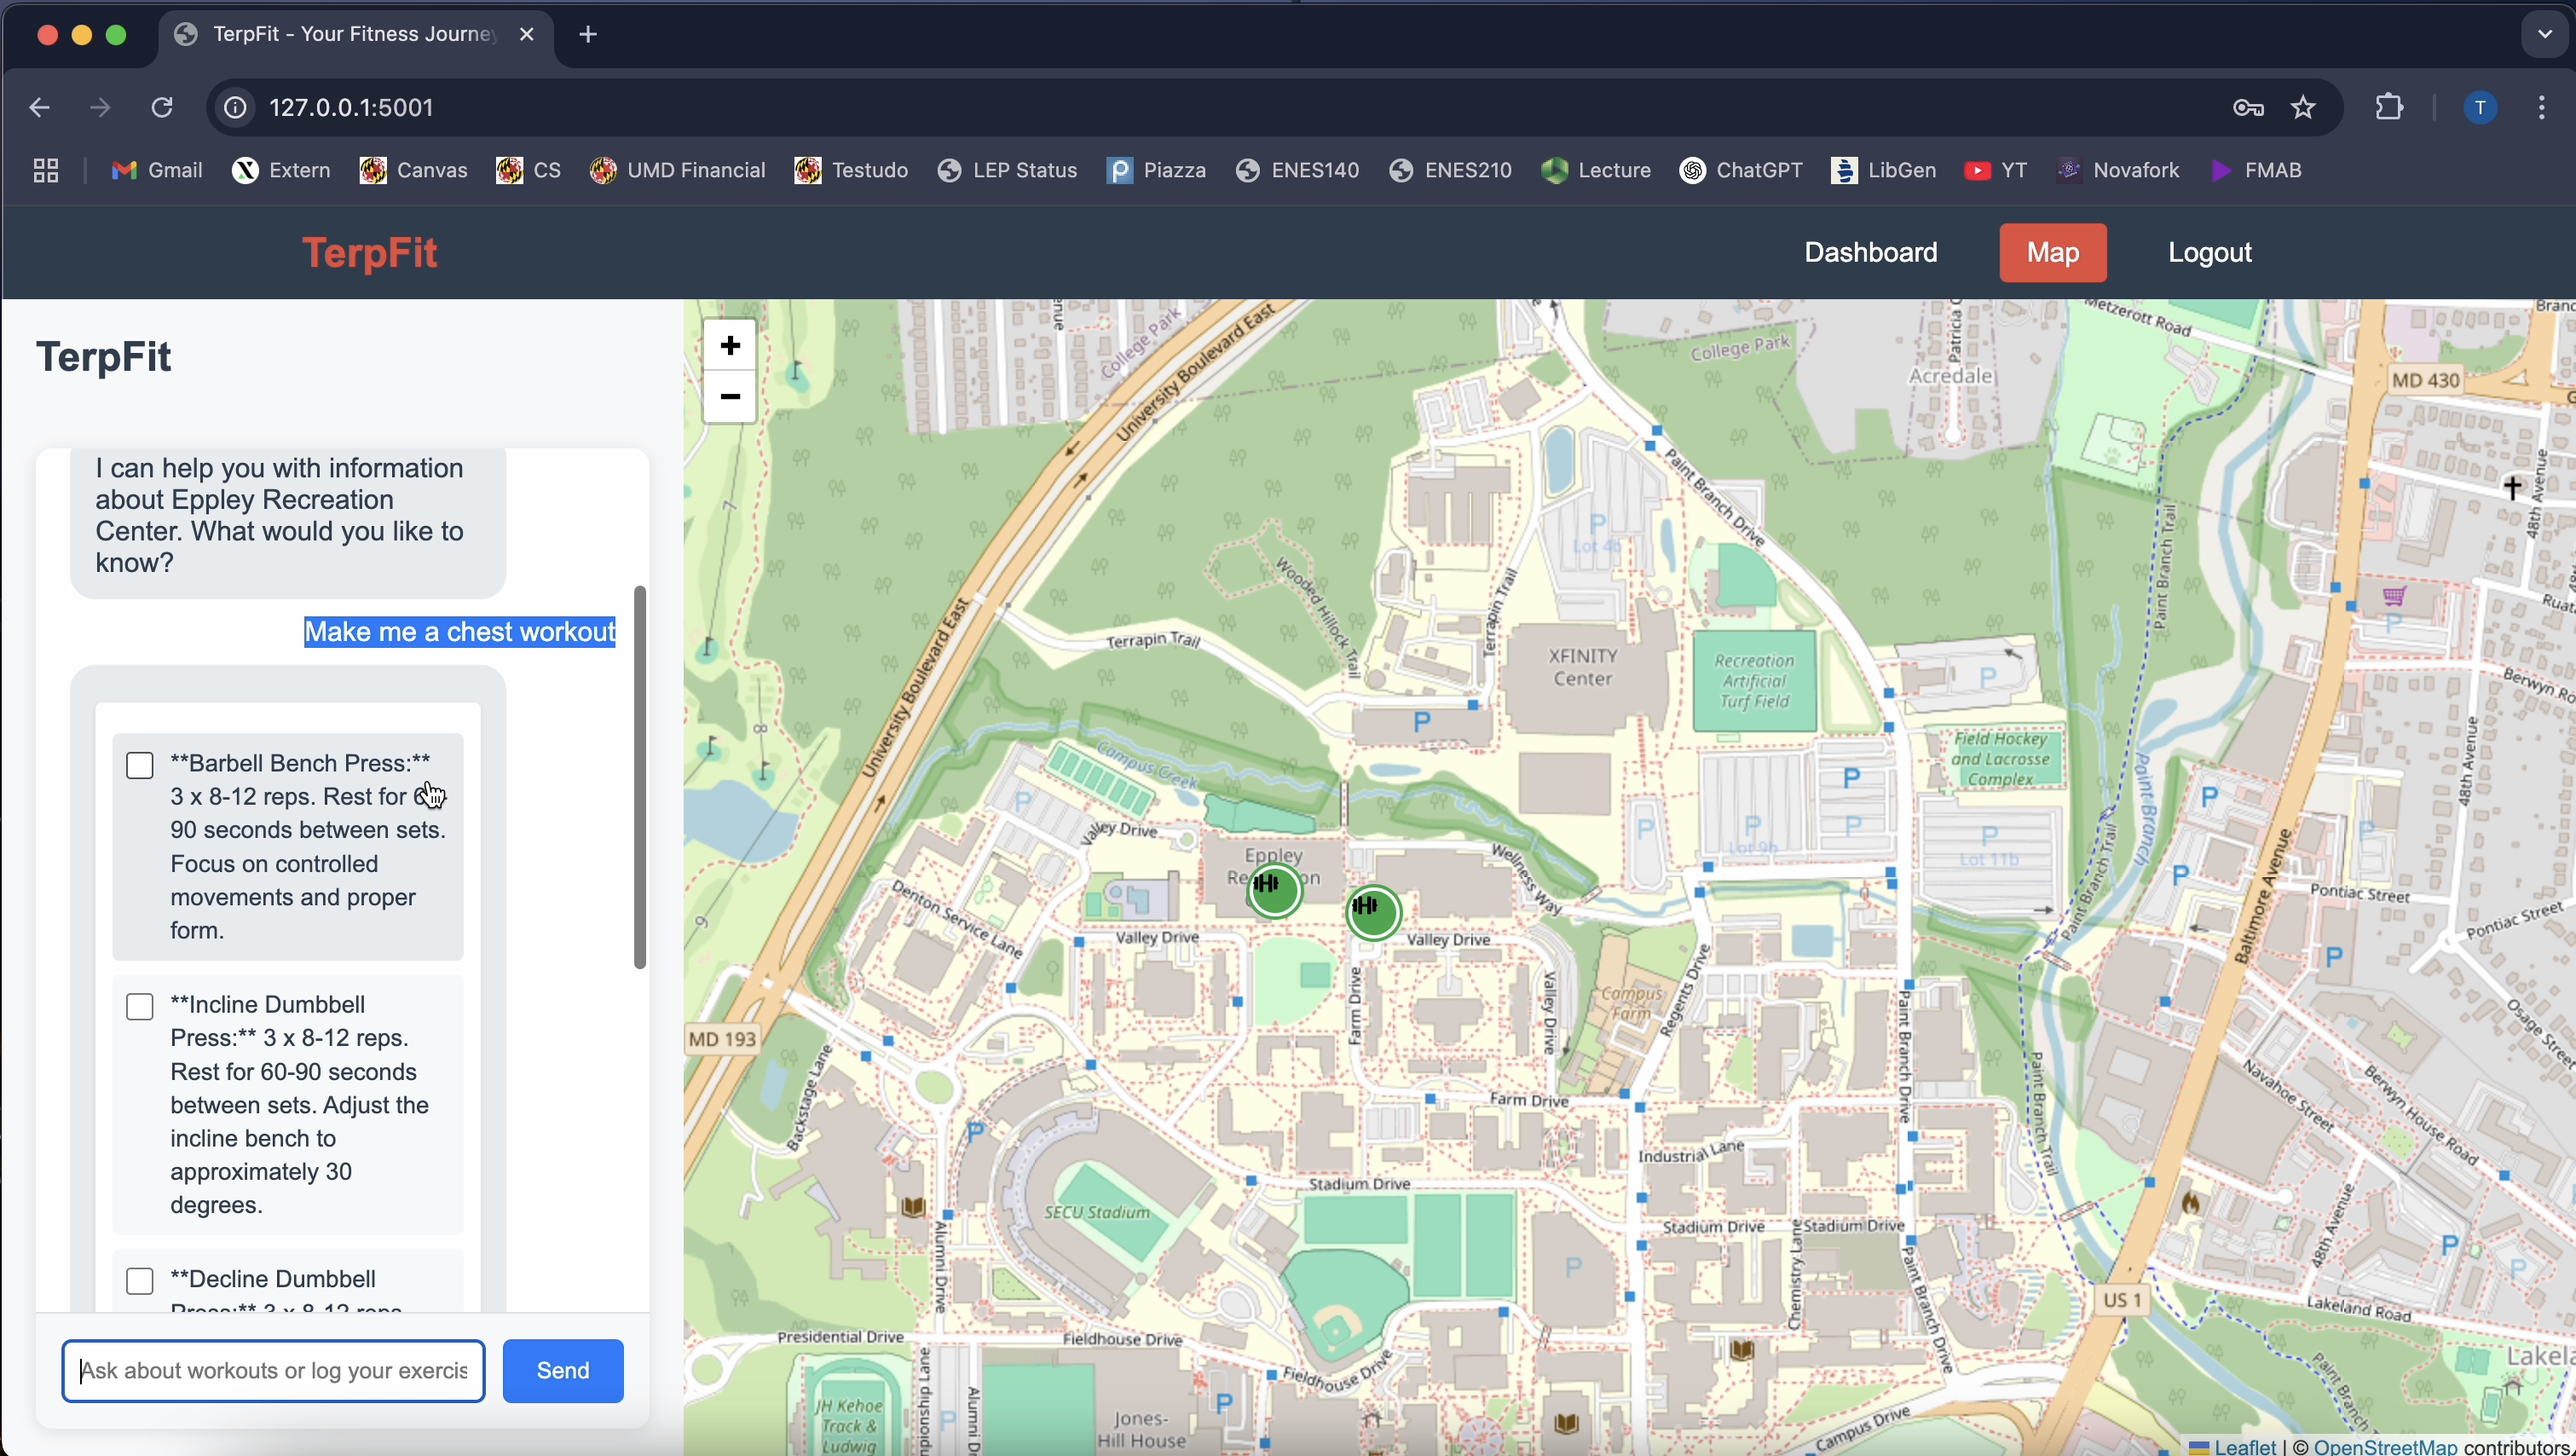Screen dimensions: 2576x1456
Task: Expand the browser tab search dropdown
Action: [x=2544, y=34]
